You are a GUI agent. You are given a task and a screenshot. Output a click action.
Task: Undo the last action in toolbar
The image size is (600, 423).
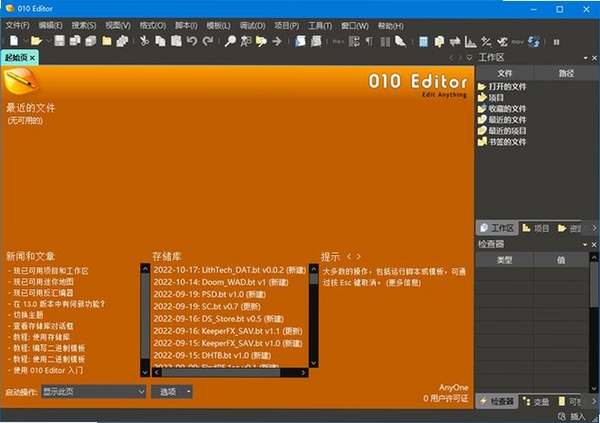coord(192,41)
